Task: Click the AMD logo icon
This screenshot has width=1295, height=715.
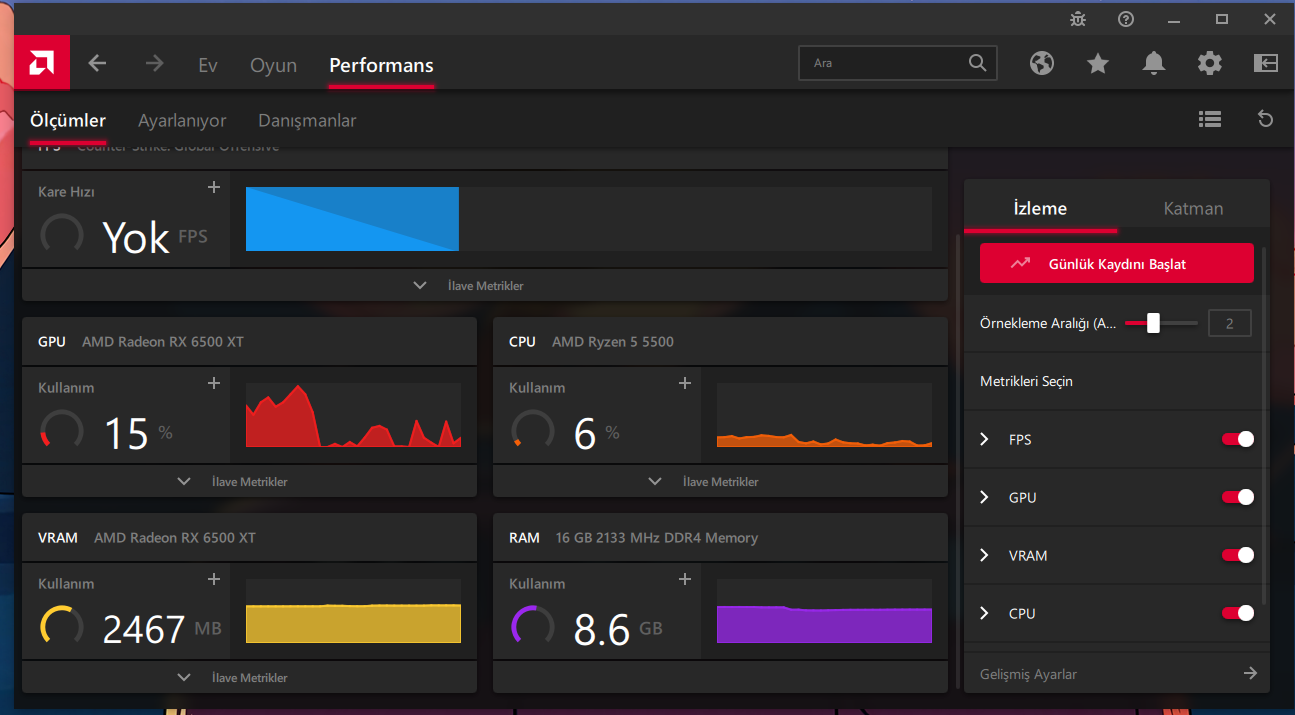Action: (42, 63)
